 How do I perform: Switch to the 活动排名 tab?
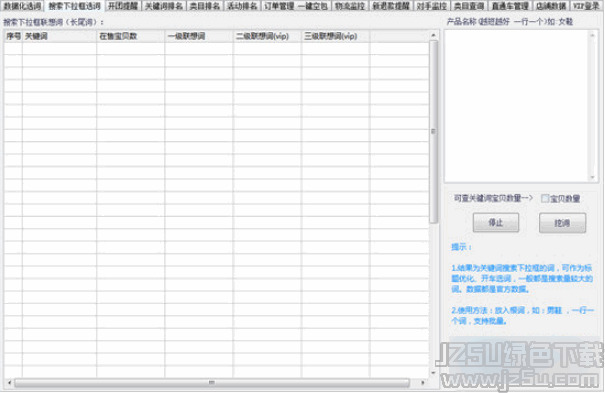coord(242,6)
